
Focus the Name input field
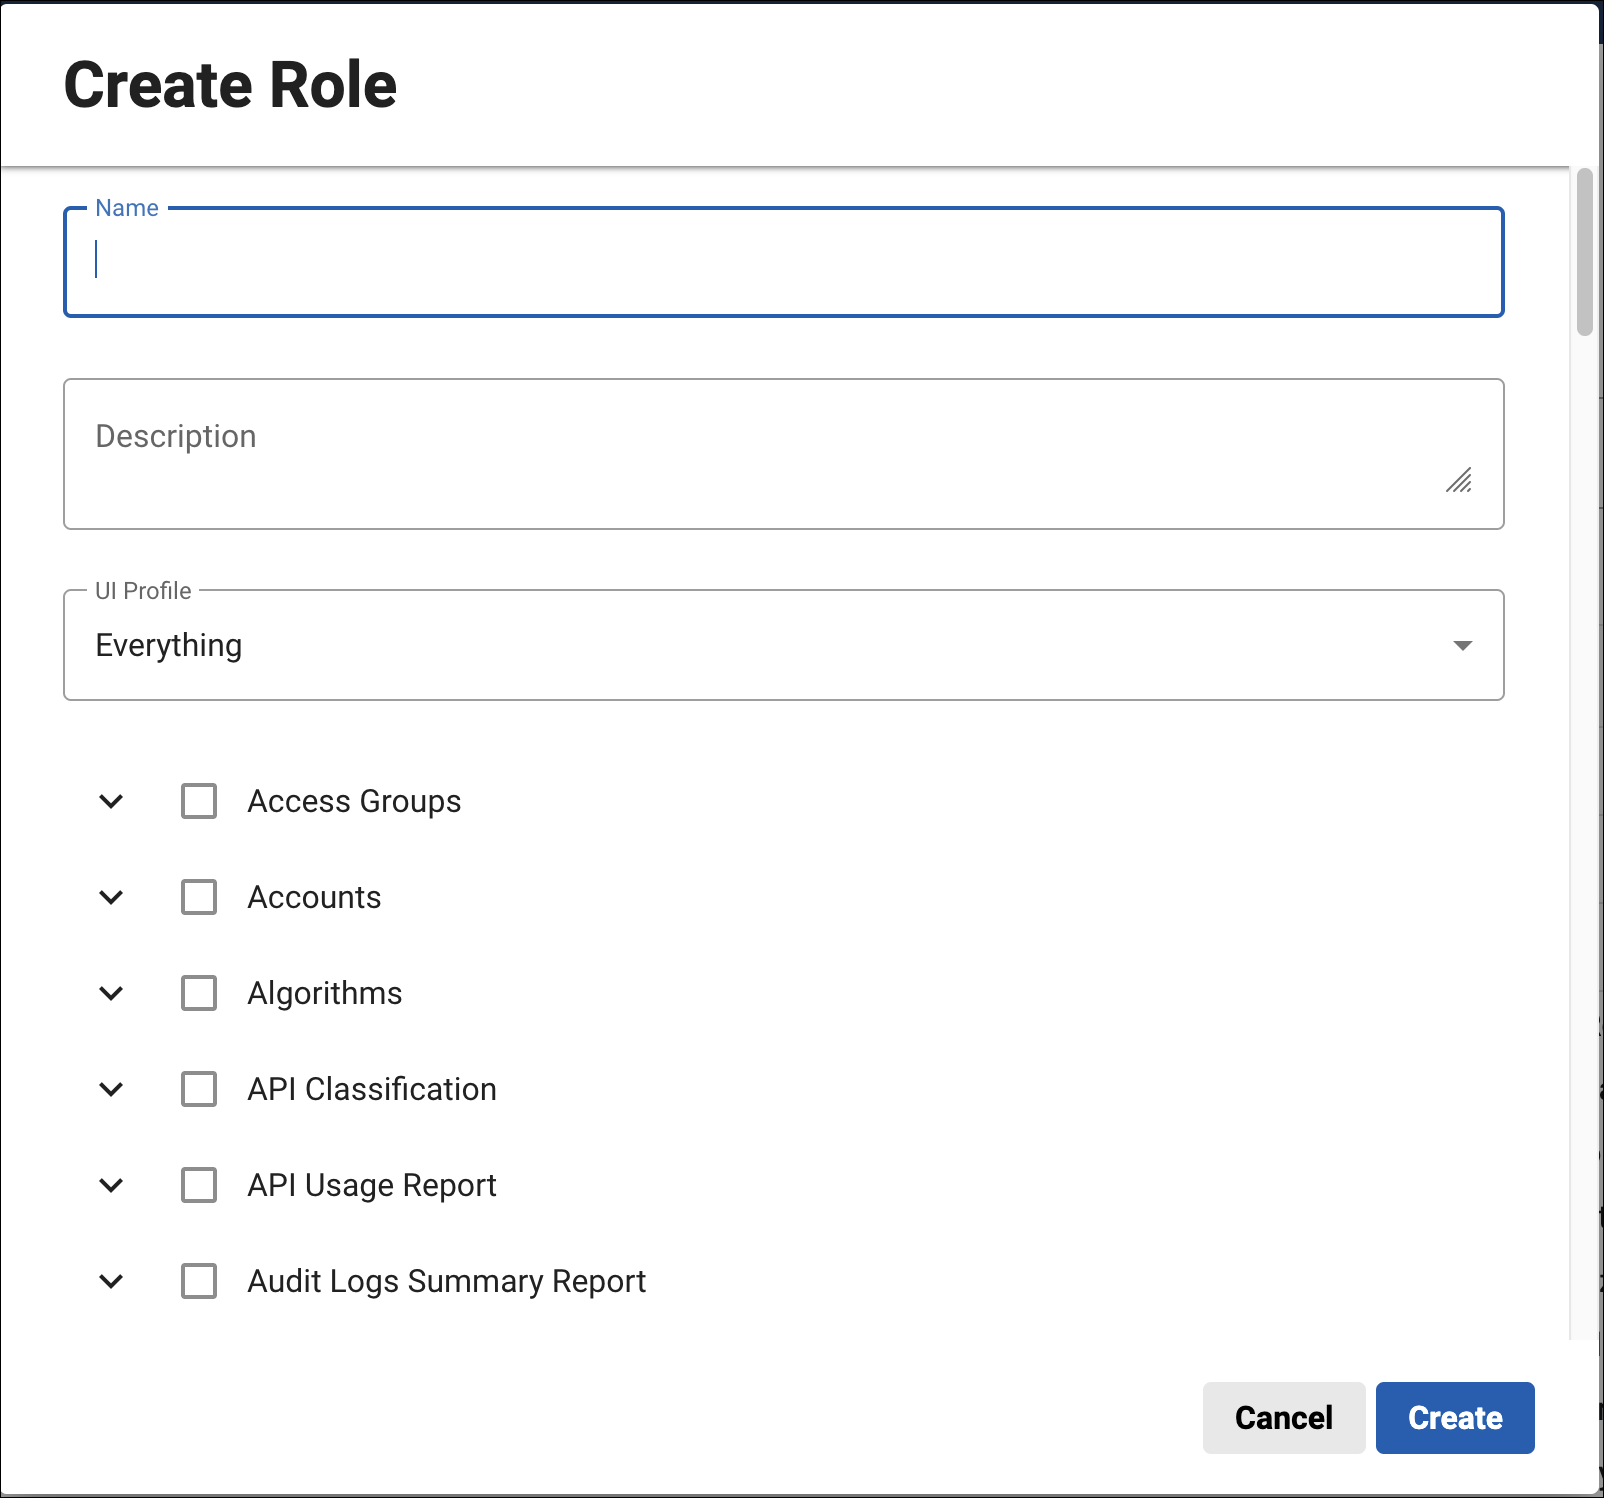tap(783, 262)
